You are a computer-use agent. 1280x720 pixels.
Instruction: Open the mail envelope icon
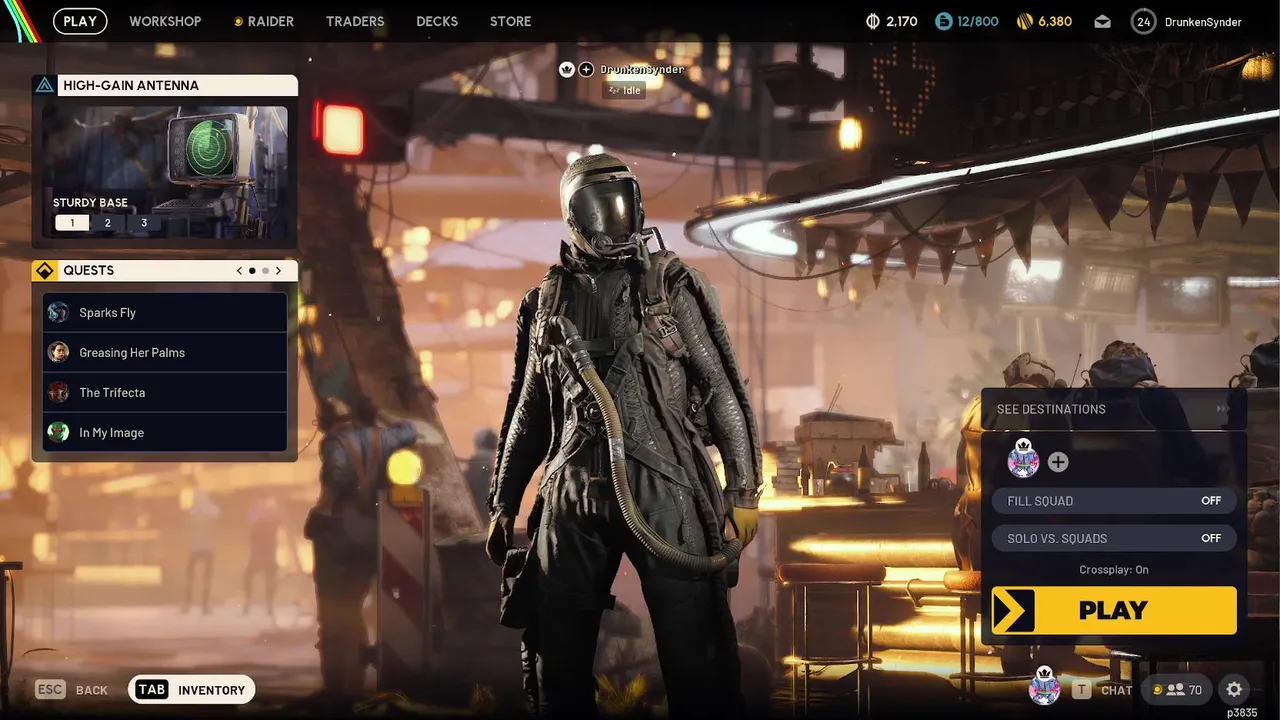(1102, 21)
